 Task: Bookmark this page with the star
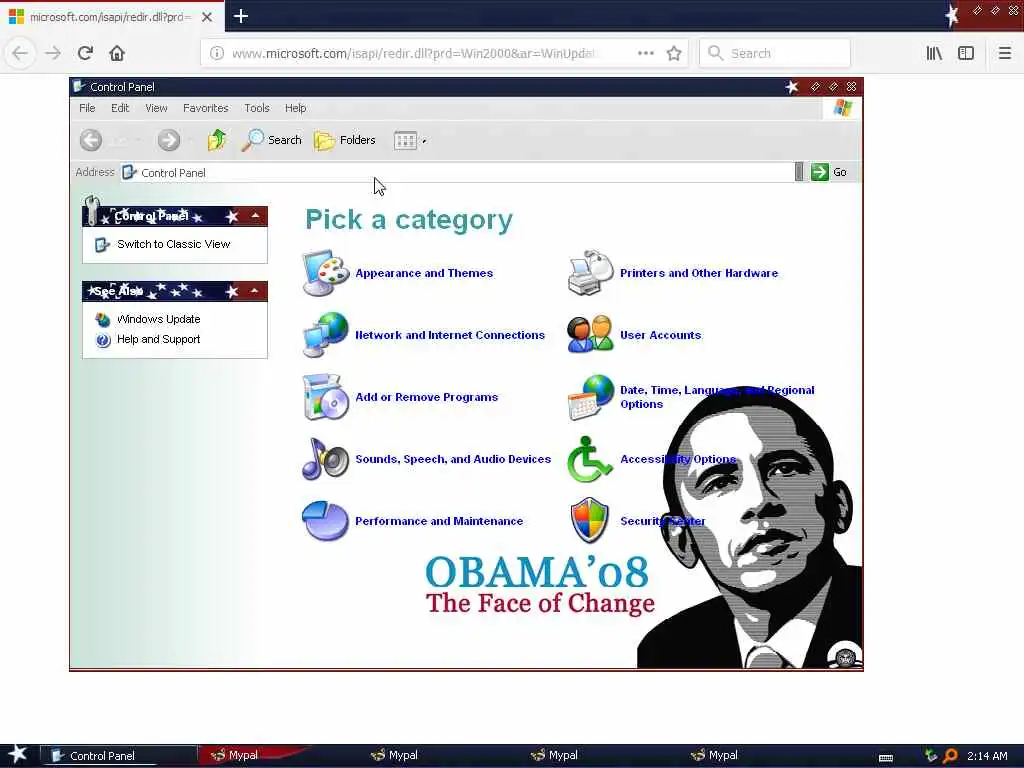(x=674, y=53)
